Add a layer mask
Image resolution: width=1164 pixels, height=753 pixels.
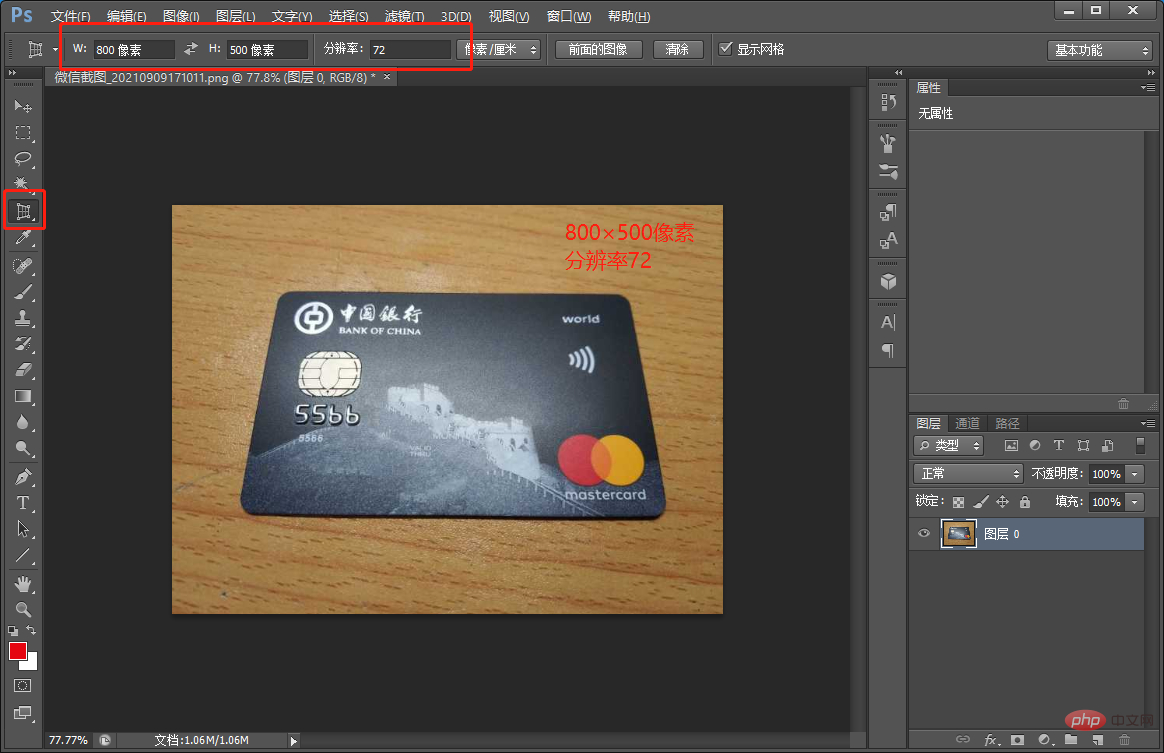coord(1017,740)
